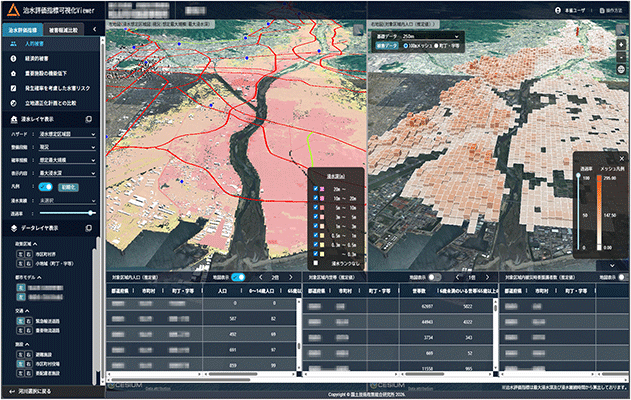Open the ハザード dropdown
Image resolution: width=631 pixels, height=400 pixels.
tap(67, 134)
